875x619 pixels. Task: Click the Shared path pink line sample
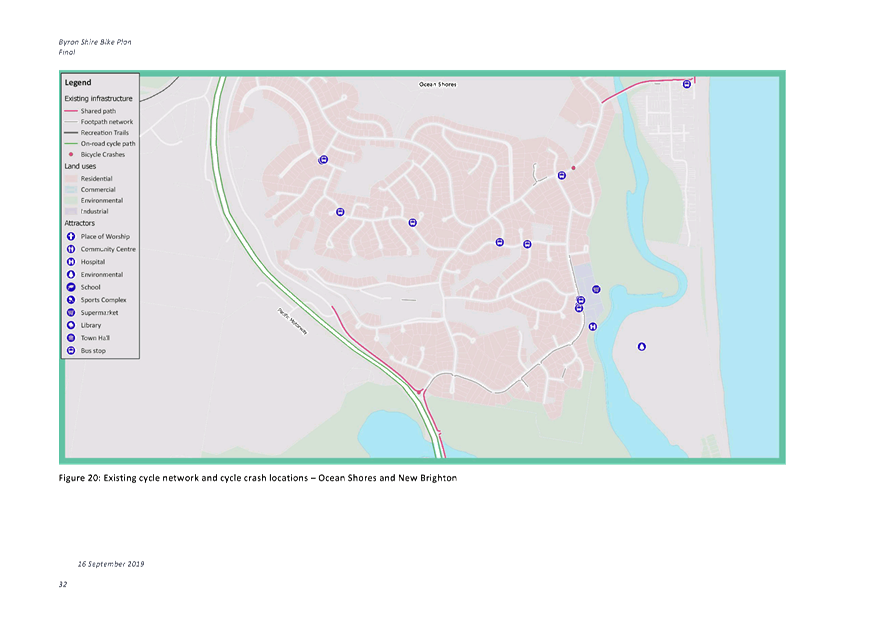71,111
